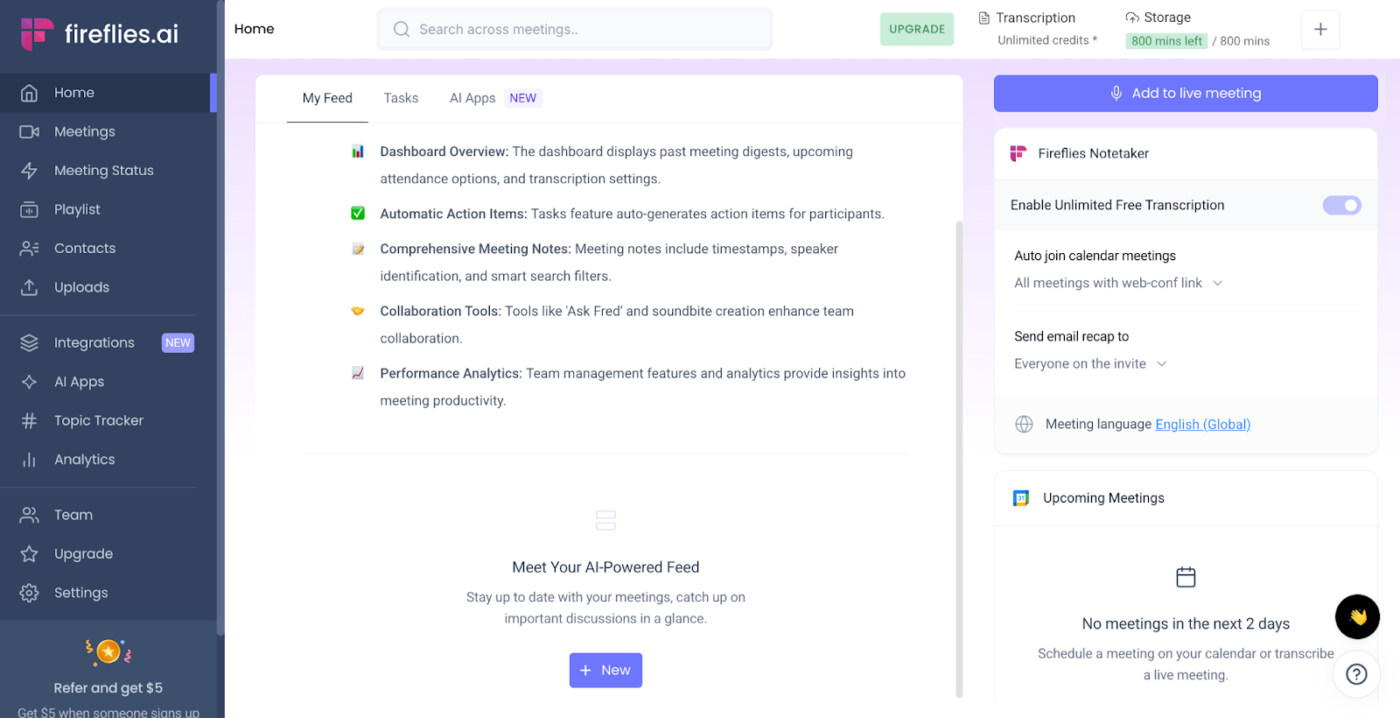Click the green Upgrade button

[917, 29]
